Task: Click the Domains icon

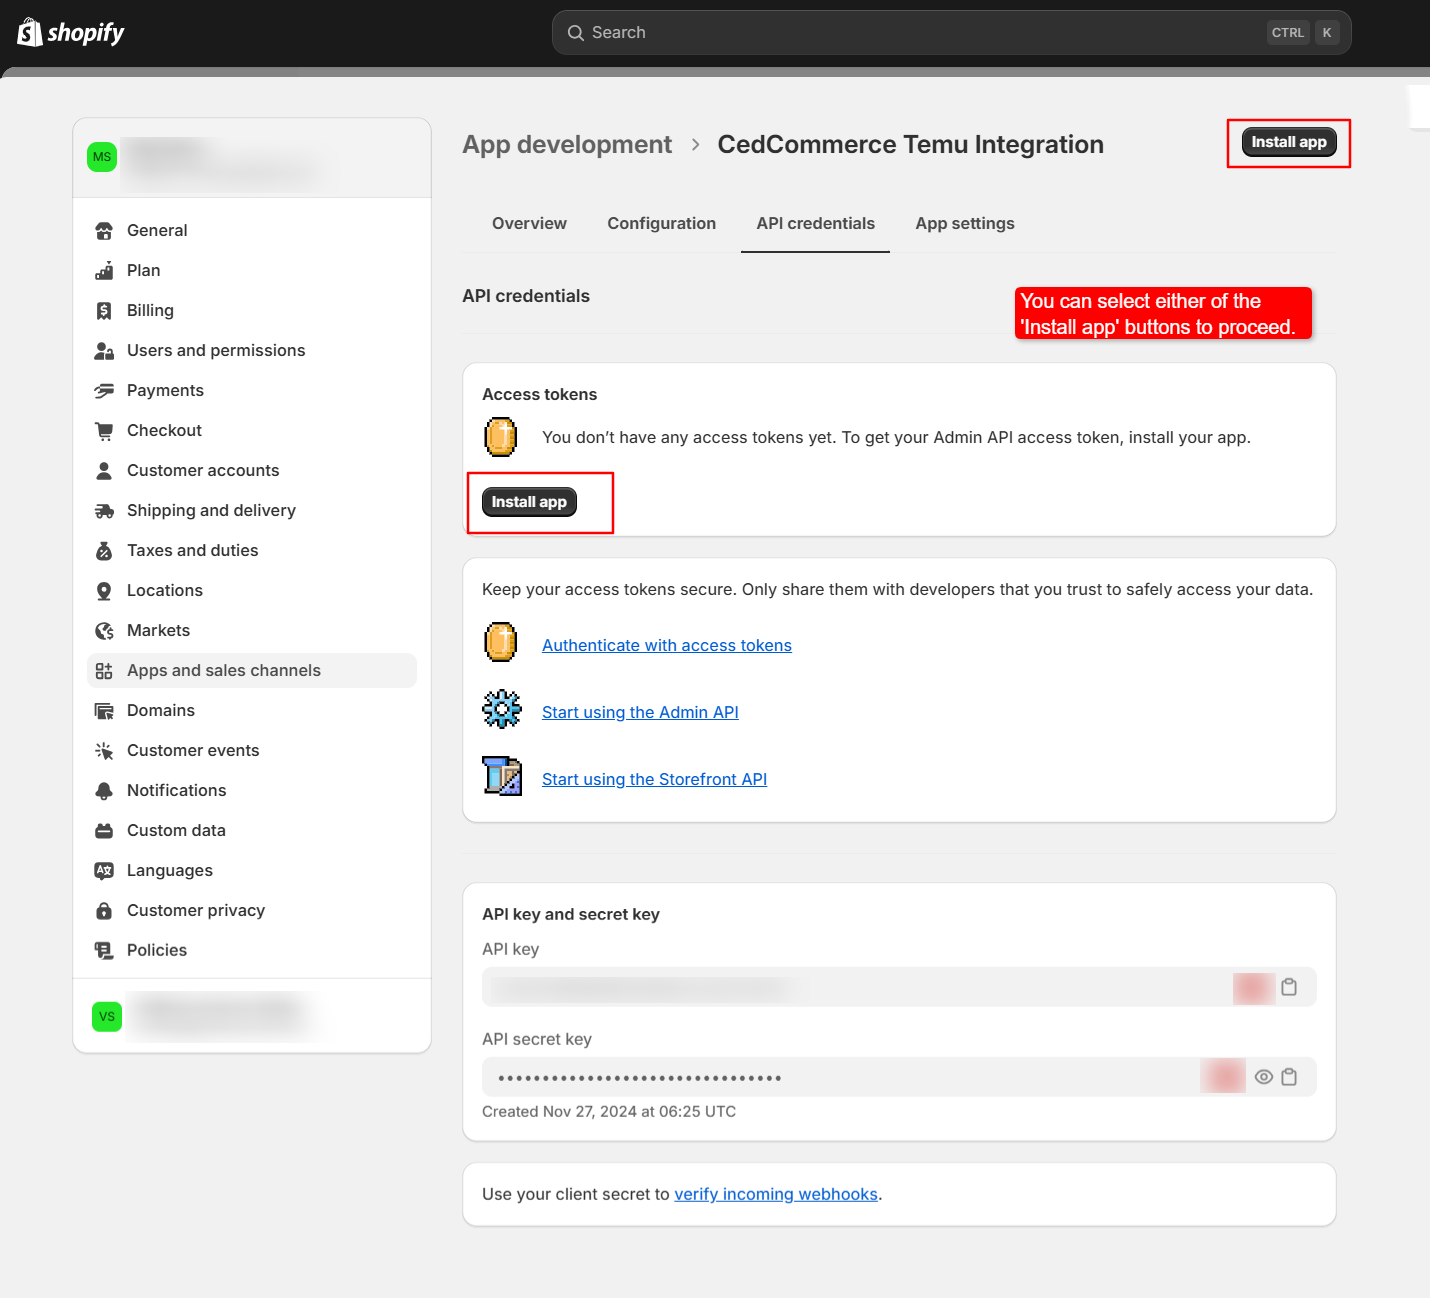Action: point(104,711)
